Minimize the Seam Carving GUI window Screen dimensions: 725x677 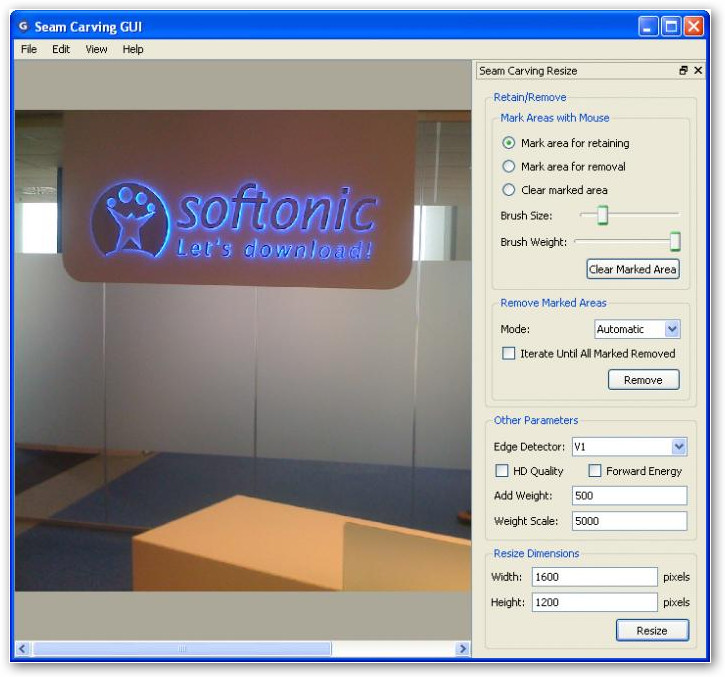click(x=647, y=26)
